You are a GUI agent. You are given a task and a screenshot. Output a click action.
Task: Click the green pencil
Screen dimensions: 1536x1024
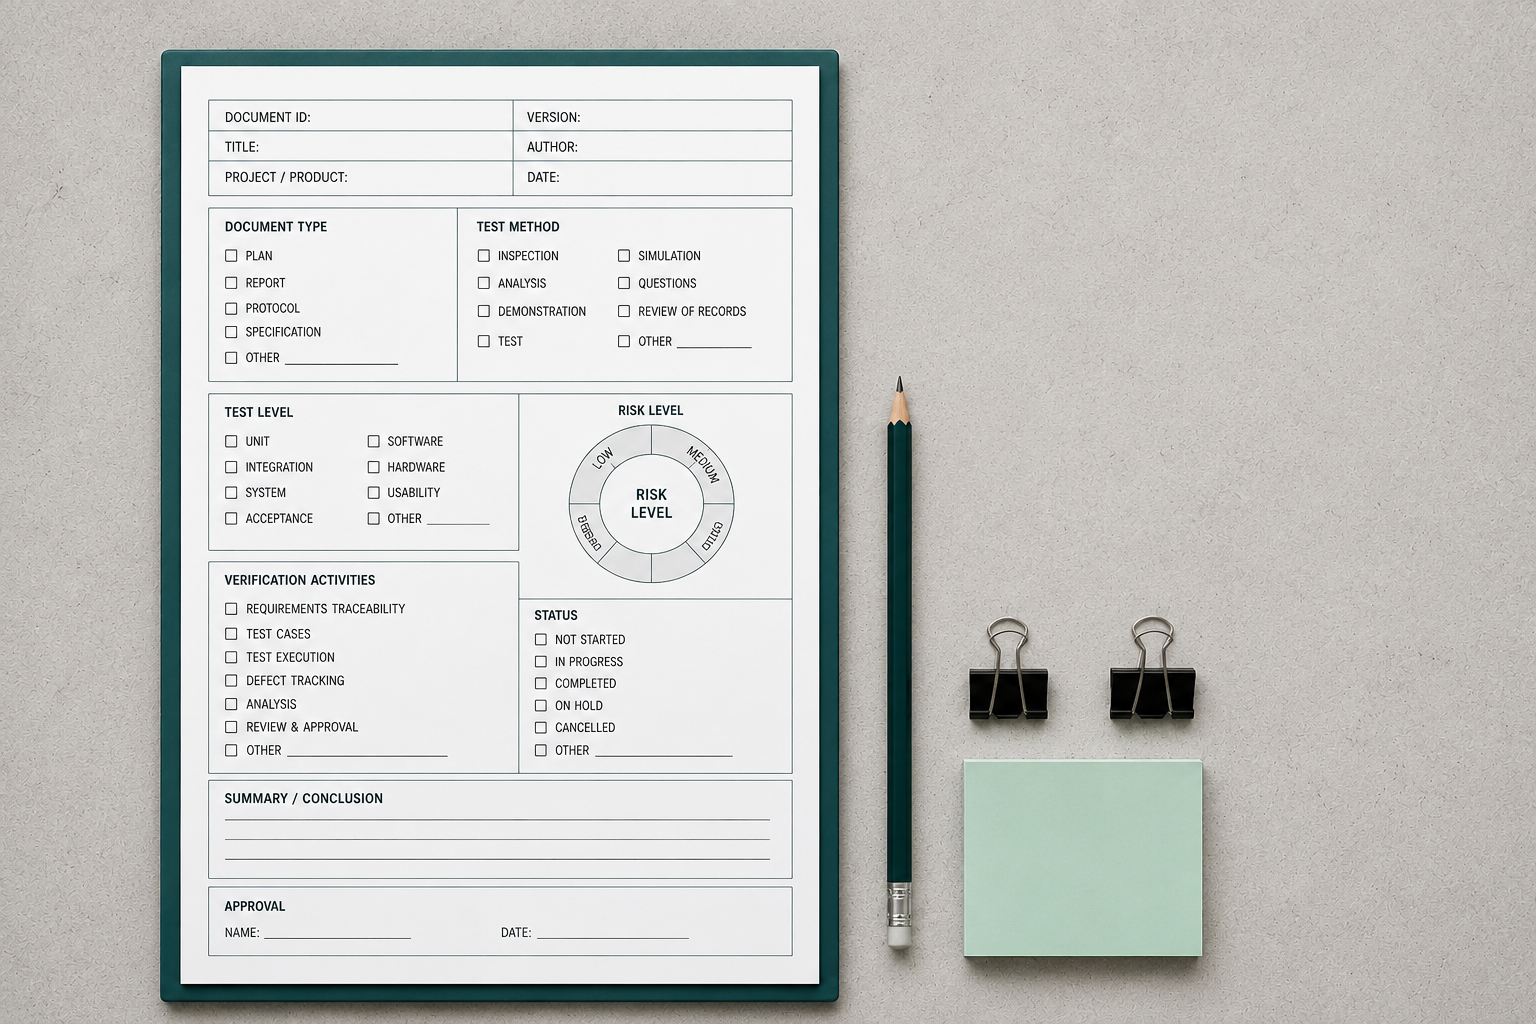point(899,662)
